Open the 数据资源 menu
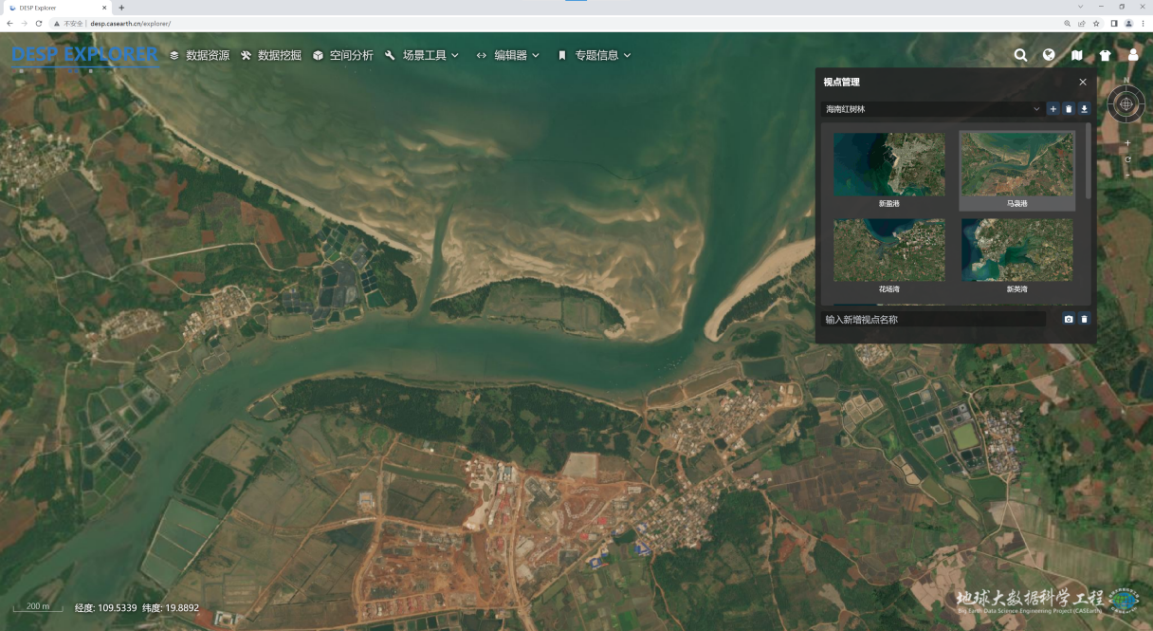1153x631 pixels. (199, 56)
